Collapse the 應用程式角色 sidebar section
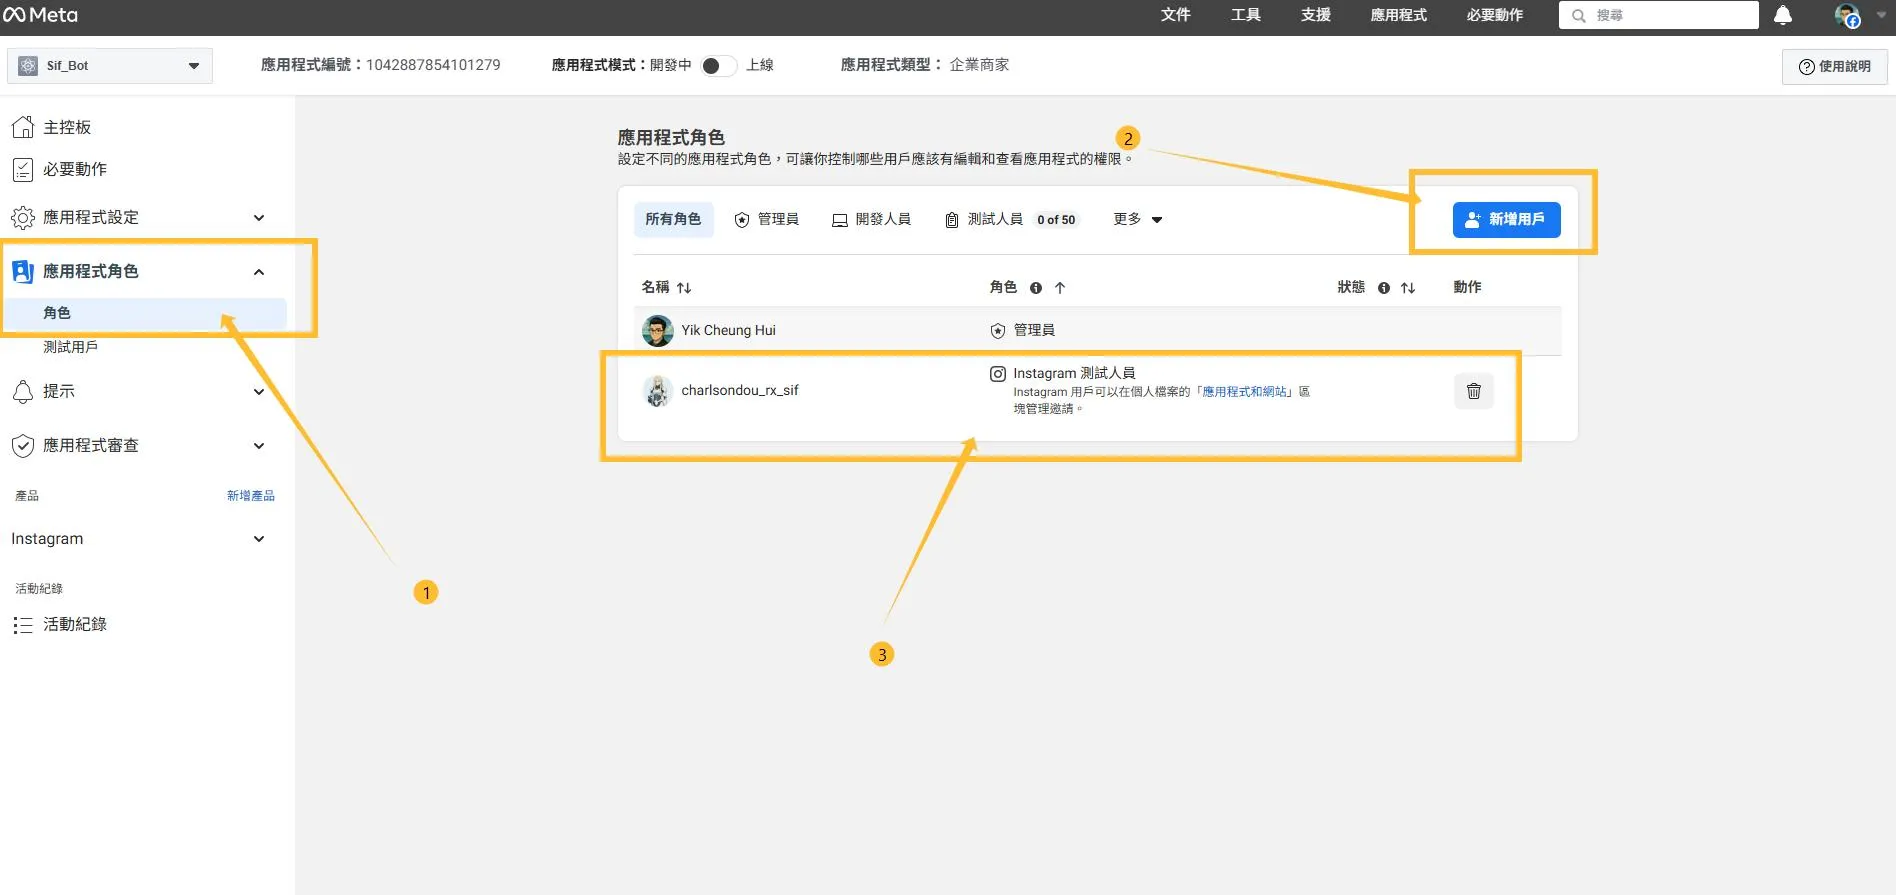This screenshot has height=895, width=1896. point(259,272)
